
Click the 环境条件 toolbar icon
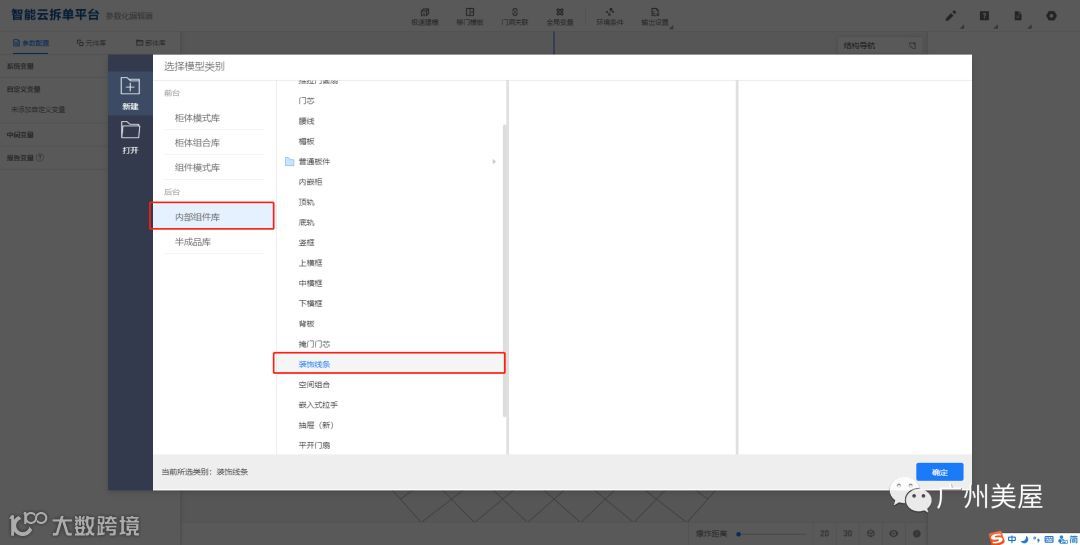click(610, 12)
